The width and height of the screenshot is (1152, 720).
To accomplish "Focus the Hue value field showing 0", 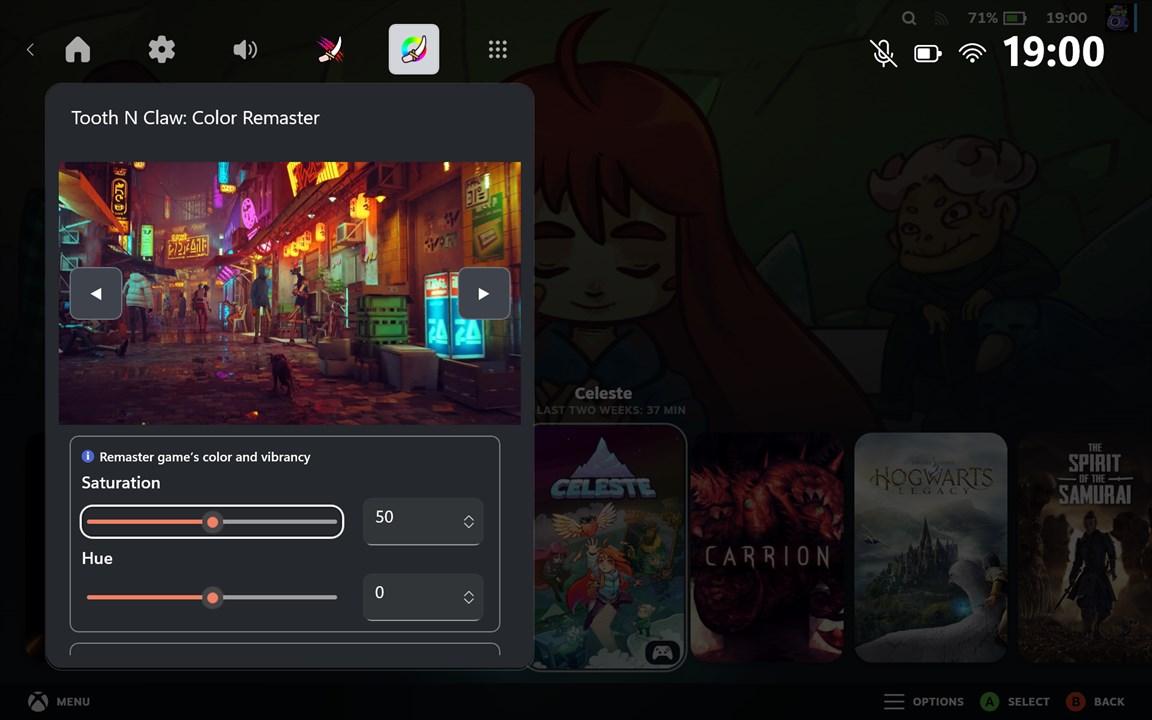I will coord(423,597).
